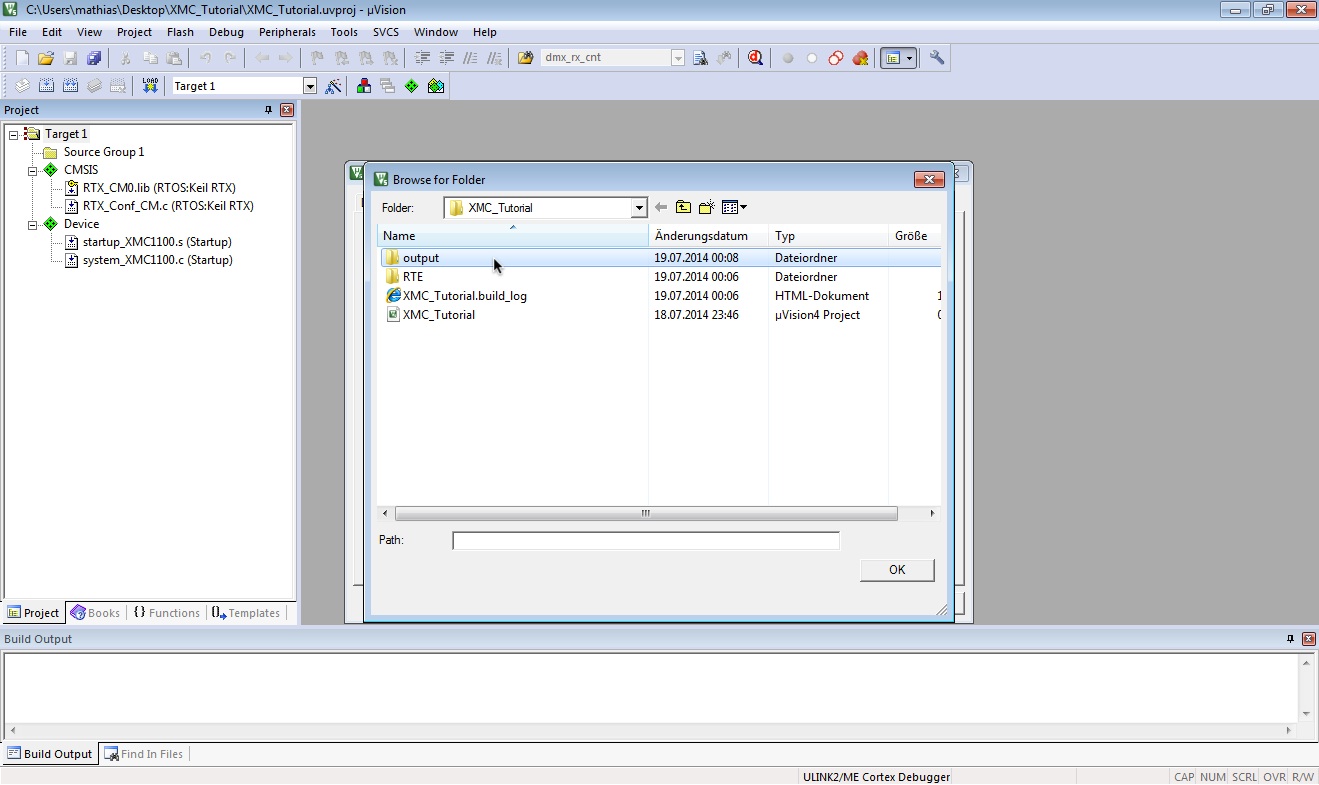Select RTX_Conf_CM.c in Project tree
This screenshot has width=1319, height=785.
tap(168, 206)
